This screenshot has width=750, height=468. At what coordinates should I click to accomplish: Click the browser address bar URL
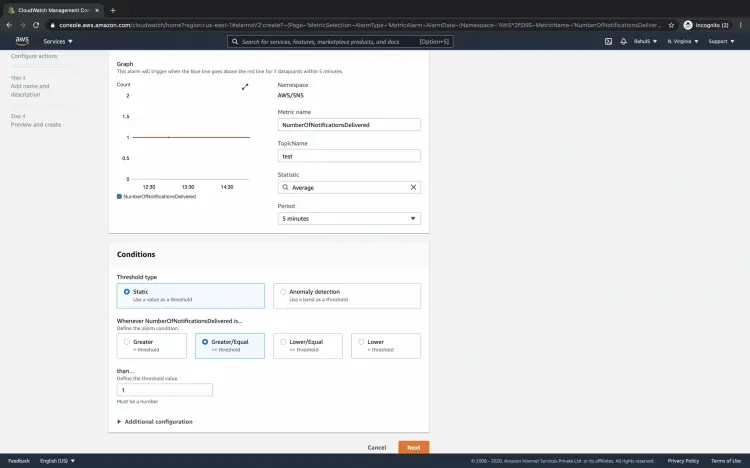tap(359, 25)
